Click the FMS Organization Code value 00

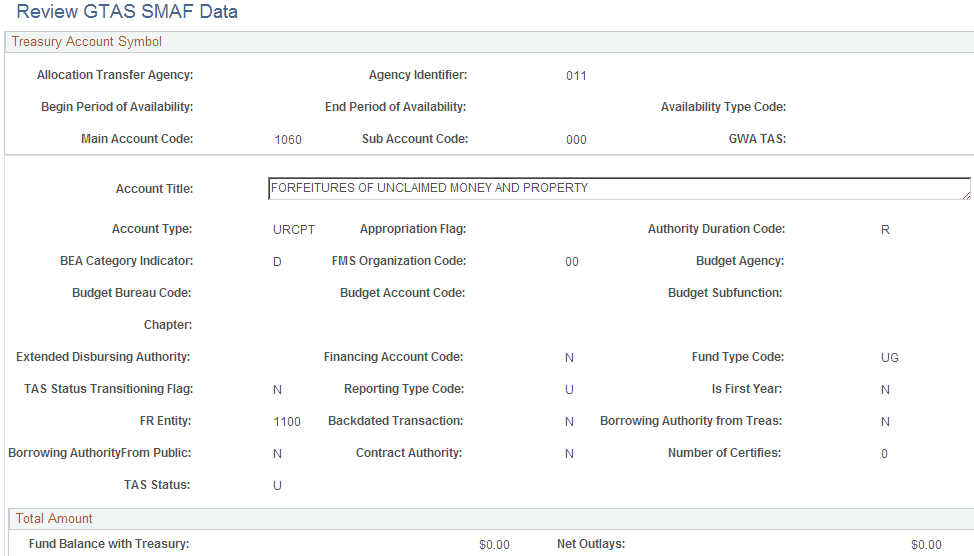click(571, 262)
